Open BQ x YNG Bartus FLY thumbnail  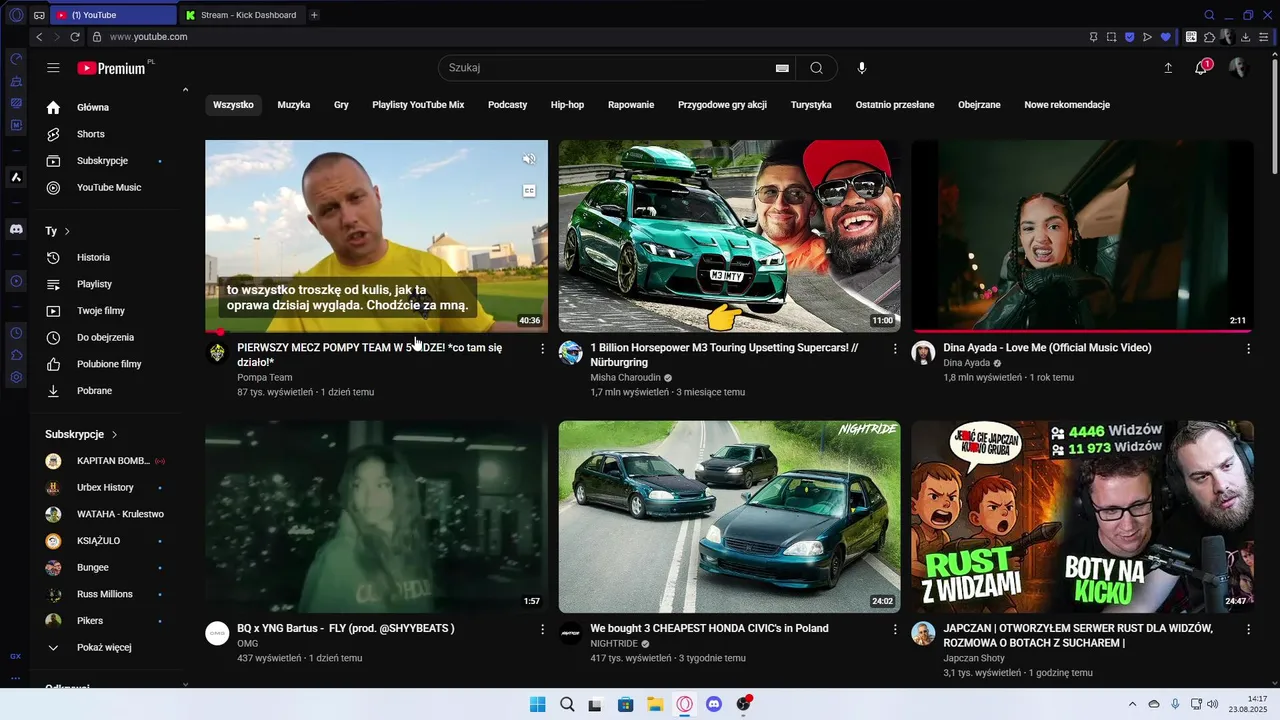click(376, 517)
